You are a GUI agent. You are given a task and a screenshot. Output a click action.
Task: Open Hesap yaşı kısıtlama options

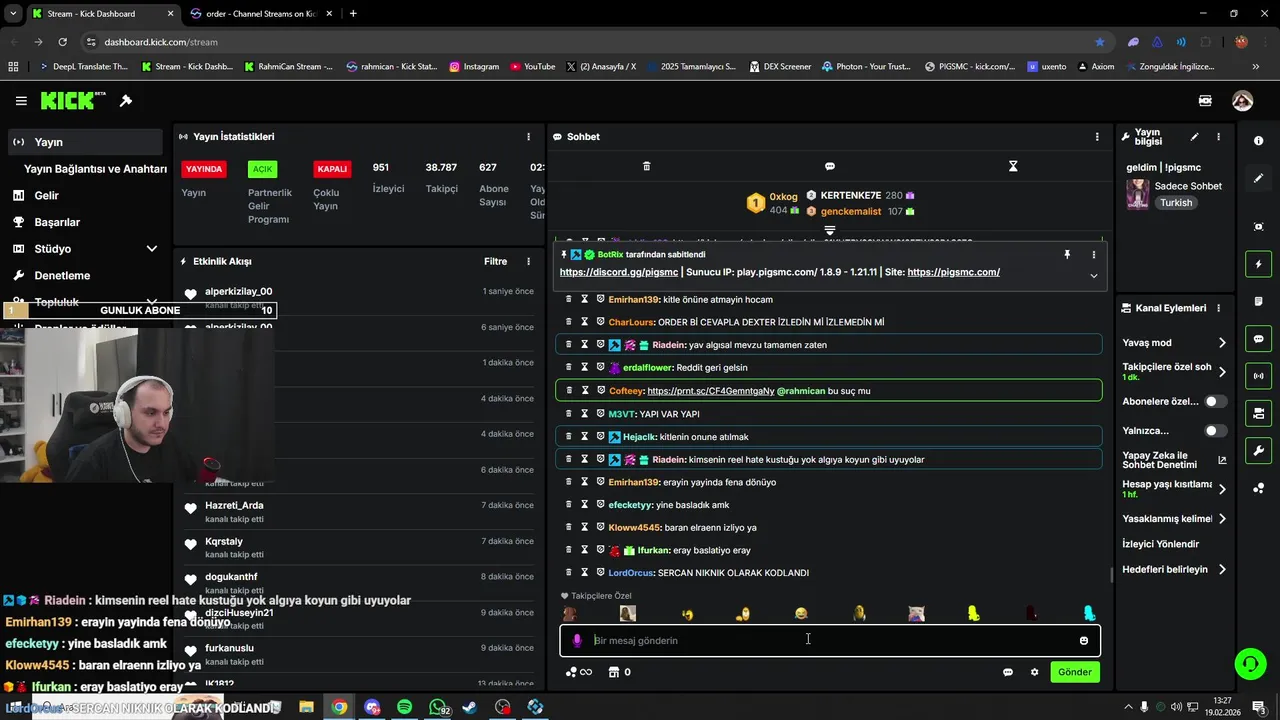(1174, 489)
